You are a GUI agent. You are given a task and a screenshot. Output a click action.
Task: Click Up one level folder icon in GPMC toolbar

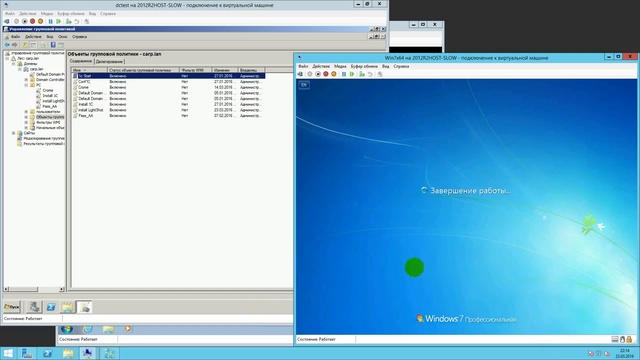pos(25,45)
